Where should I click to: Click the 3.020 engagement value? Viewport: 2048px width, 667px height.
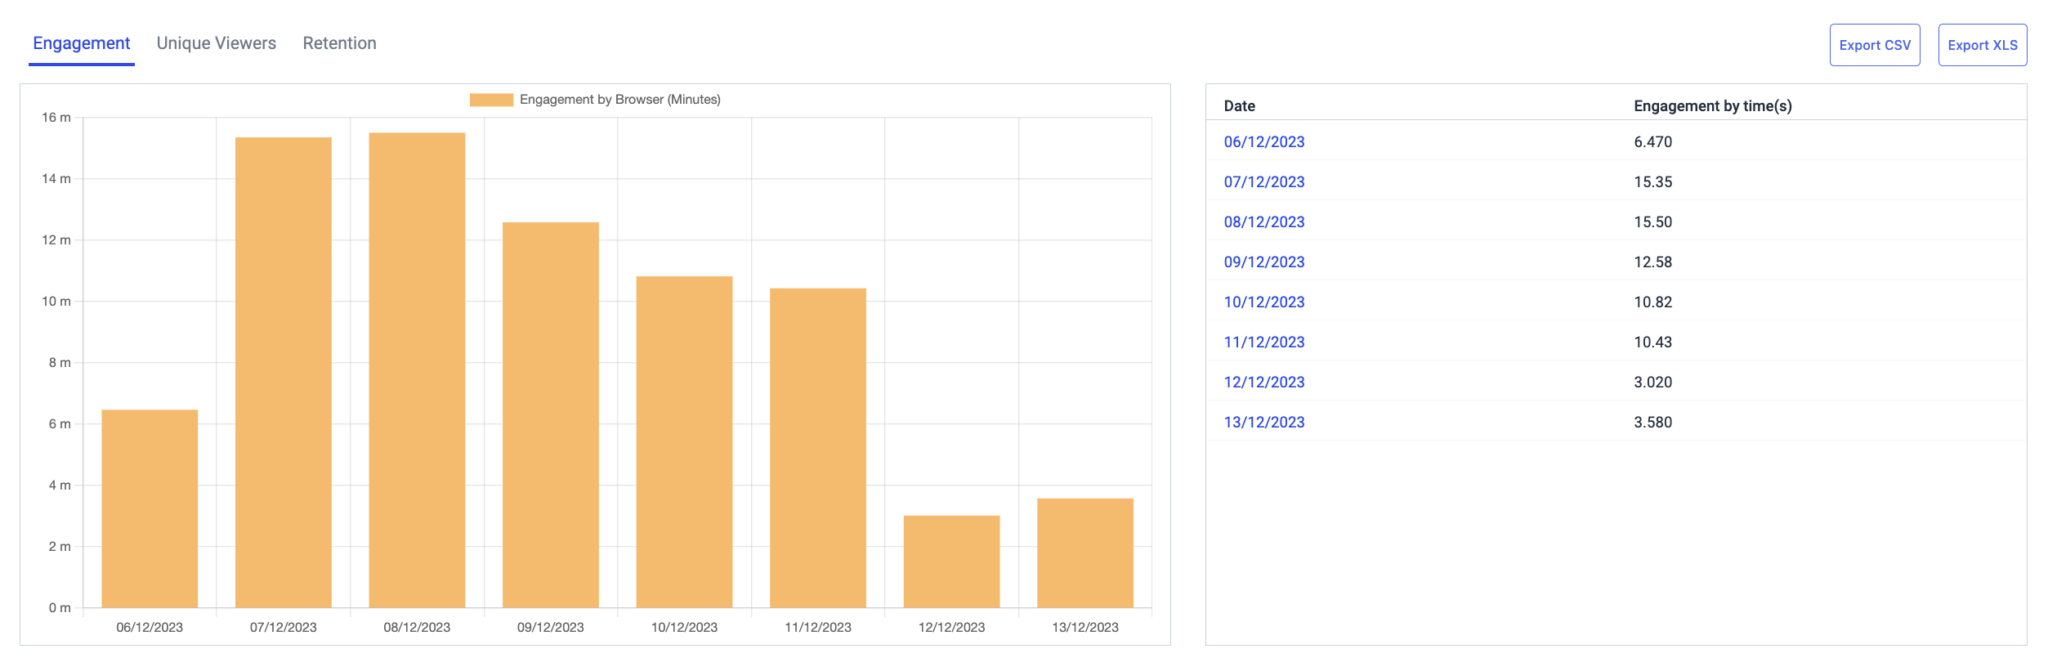(x=1653, y=382)
